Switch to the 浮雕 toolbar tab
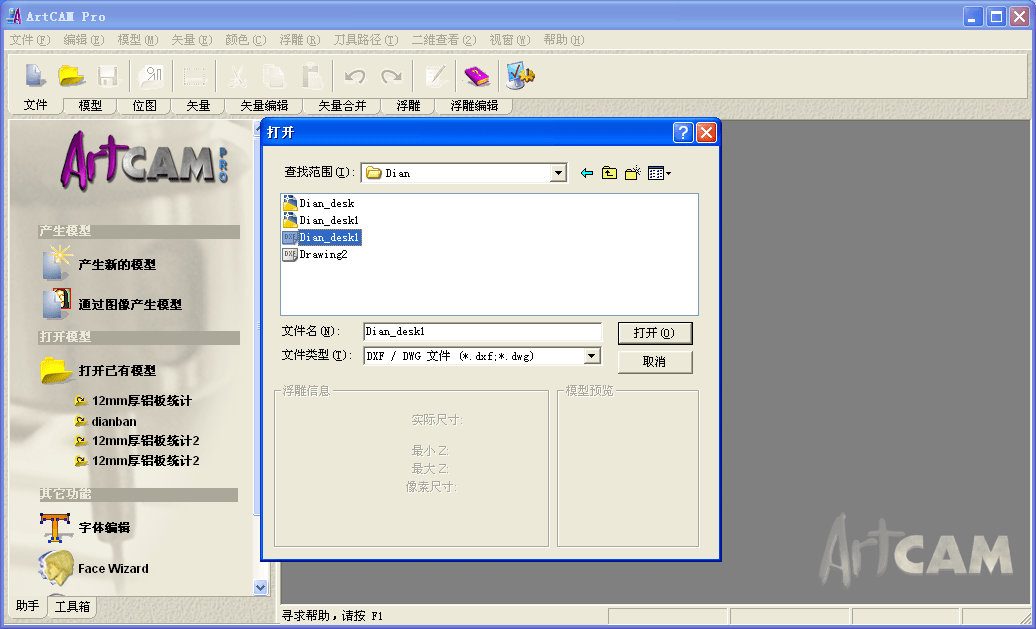This screenshot has height=629, width=1036. tap(408, 106)
